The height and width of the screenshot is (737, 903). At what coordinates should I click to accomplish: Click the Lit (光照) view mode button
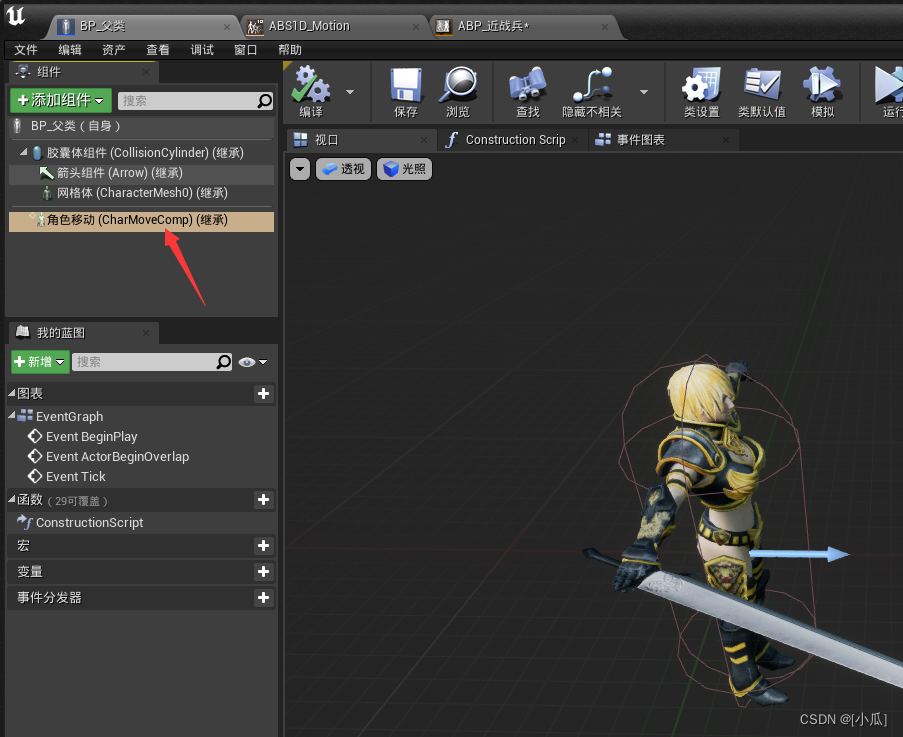coord(404,169)
